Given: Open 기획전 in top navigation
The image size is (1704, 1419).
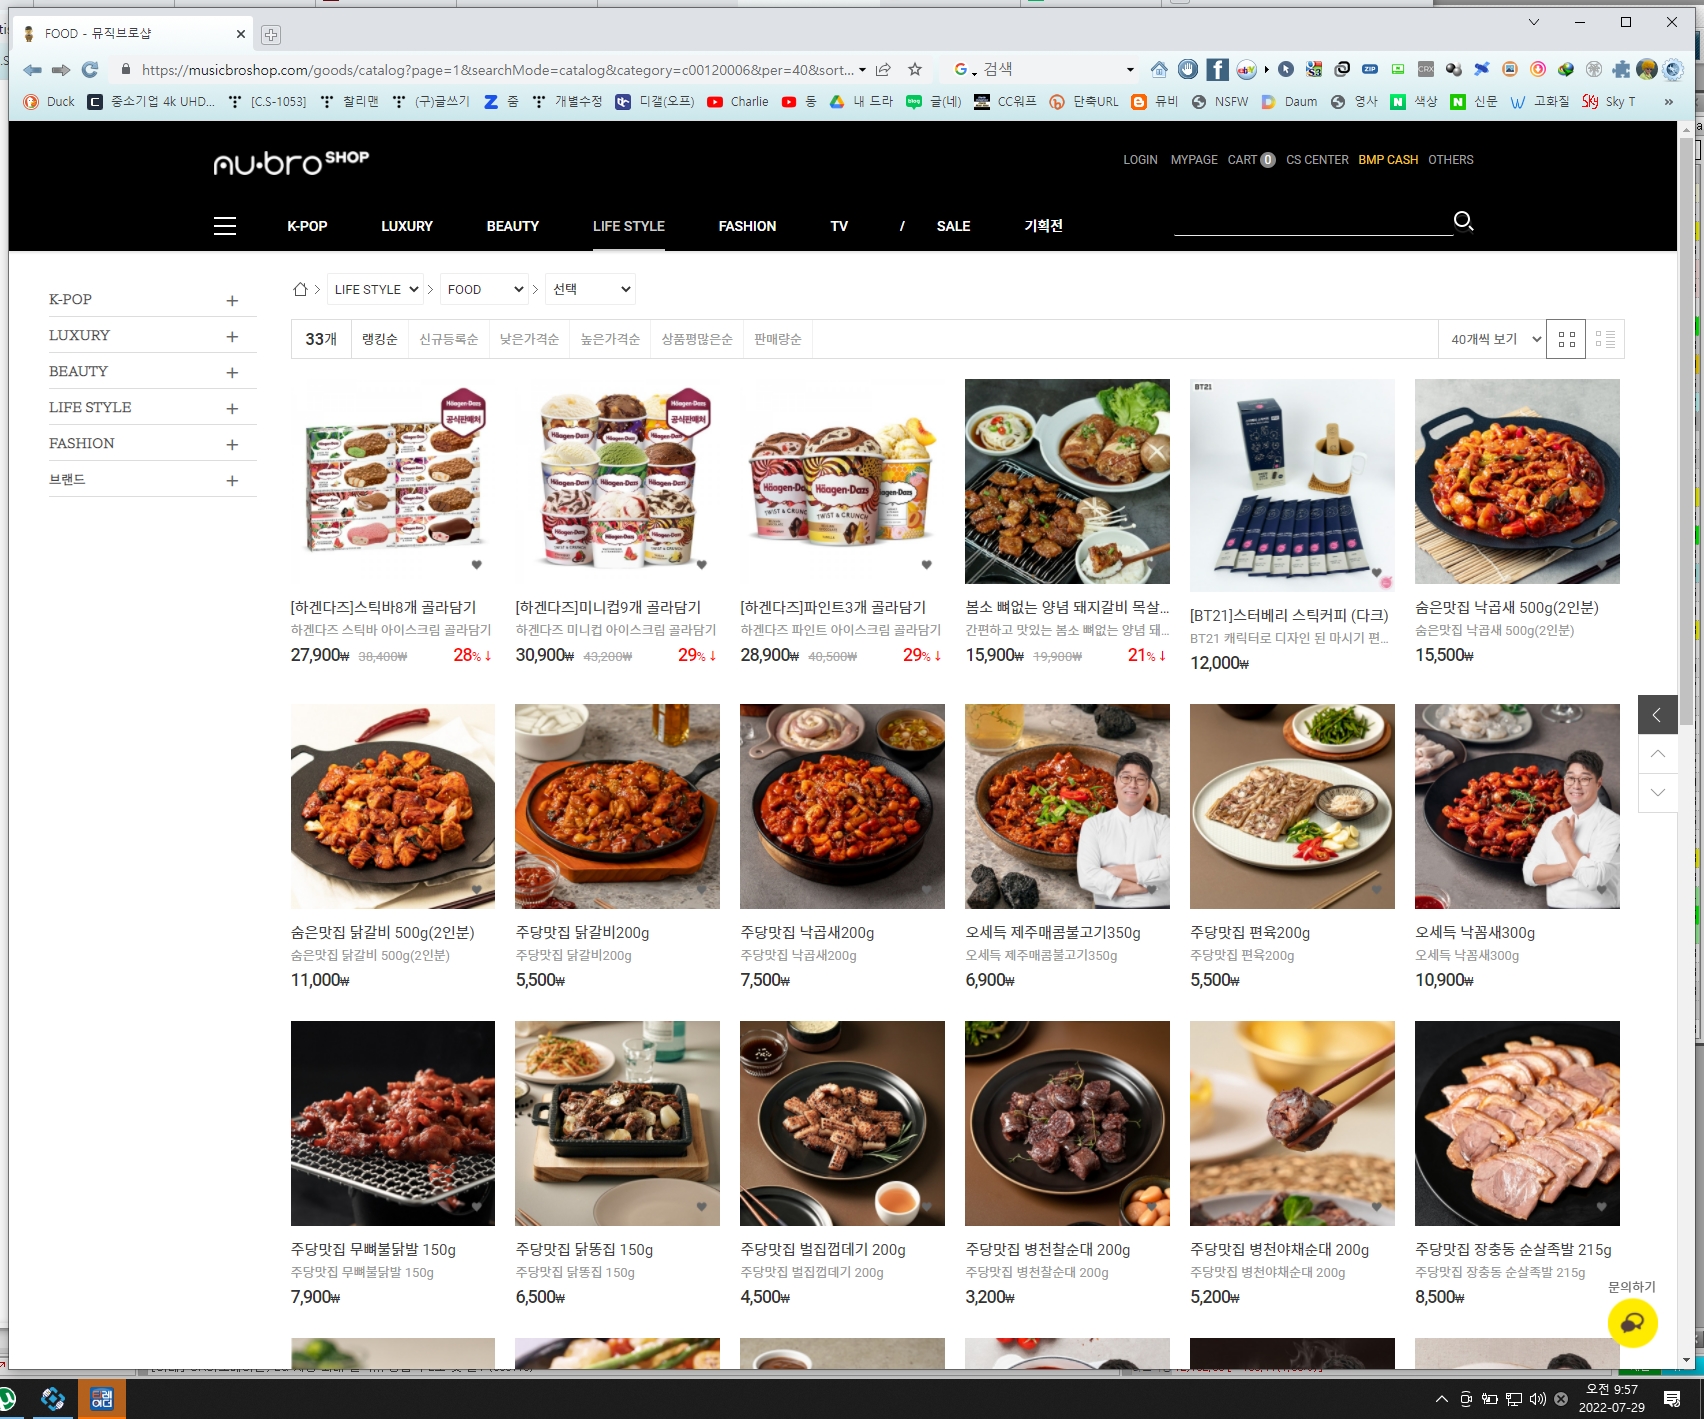Looking at the screenshot, I should pos(1043,226).
